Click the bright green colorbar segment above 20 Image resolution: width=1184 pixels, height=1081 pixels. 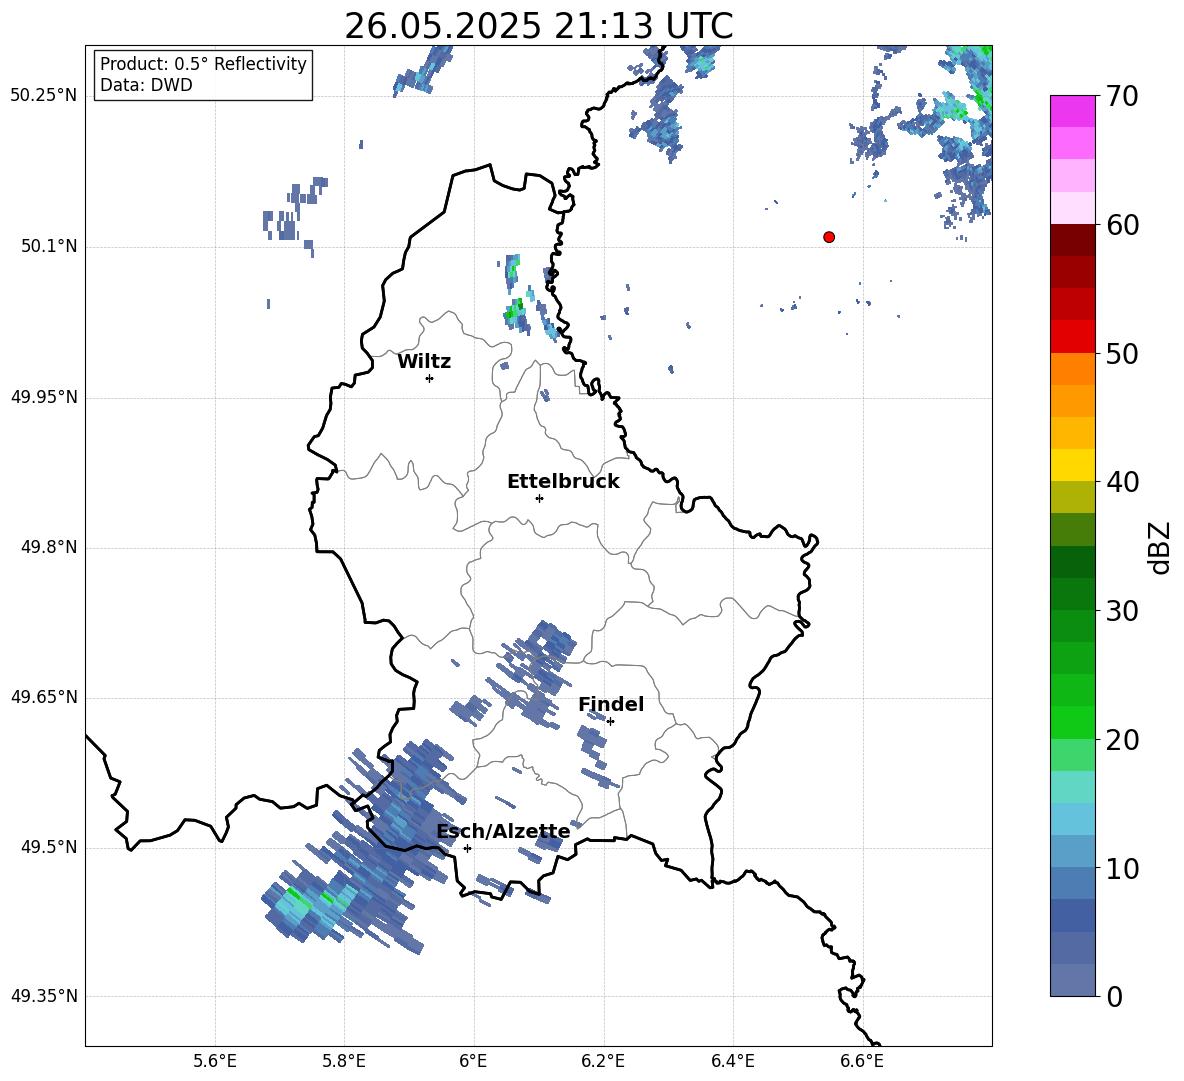[x=1073, y=722]
